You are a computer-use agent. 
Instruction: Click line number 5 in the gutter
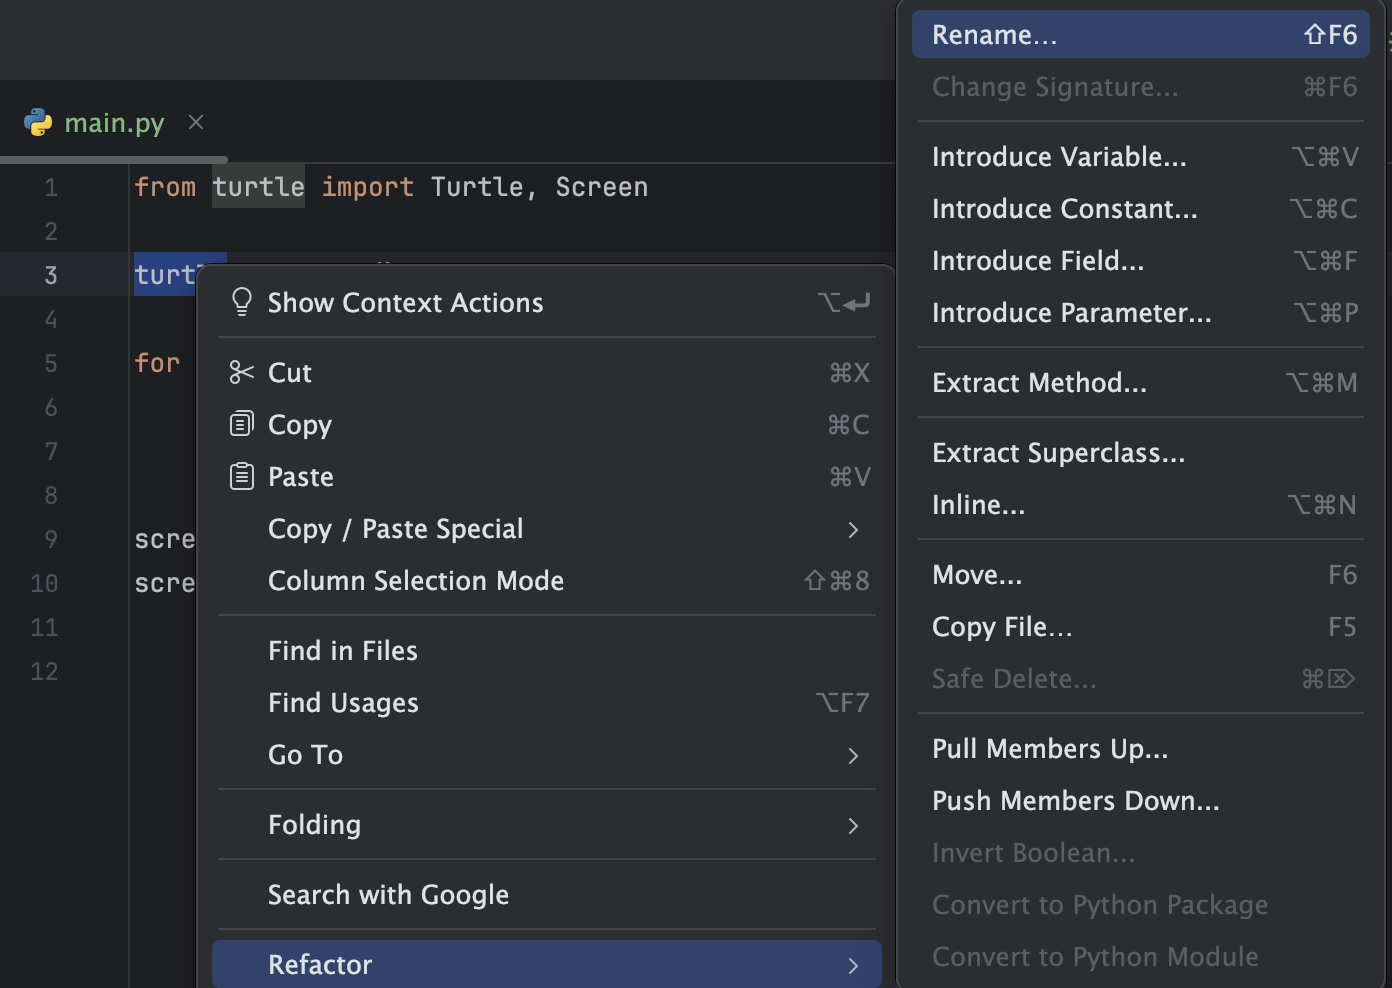coord(51,363)
